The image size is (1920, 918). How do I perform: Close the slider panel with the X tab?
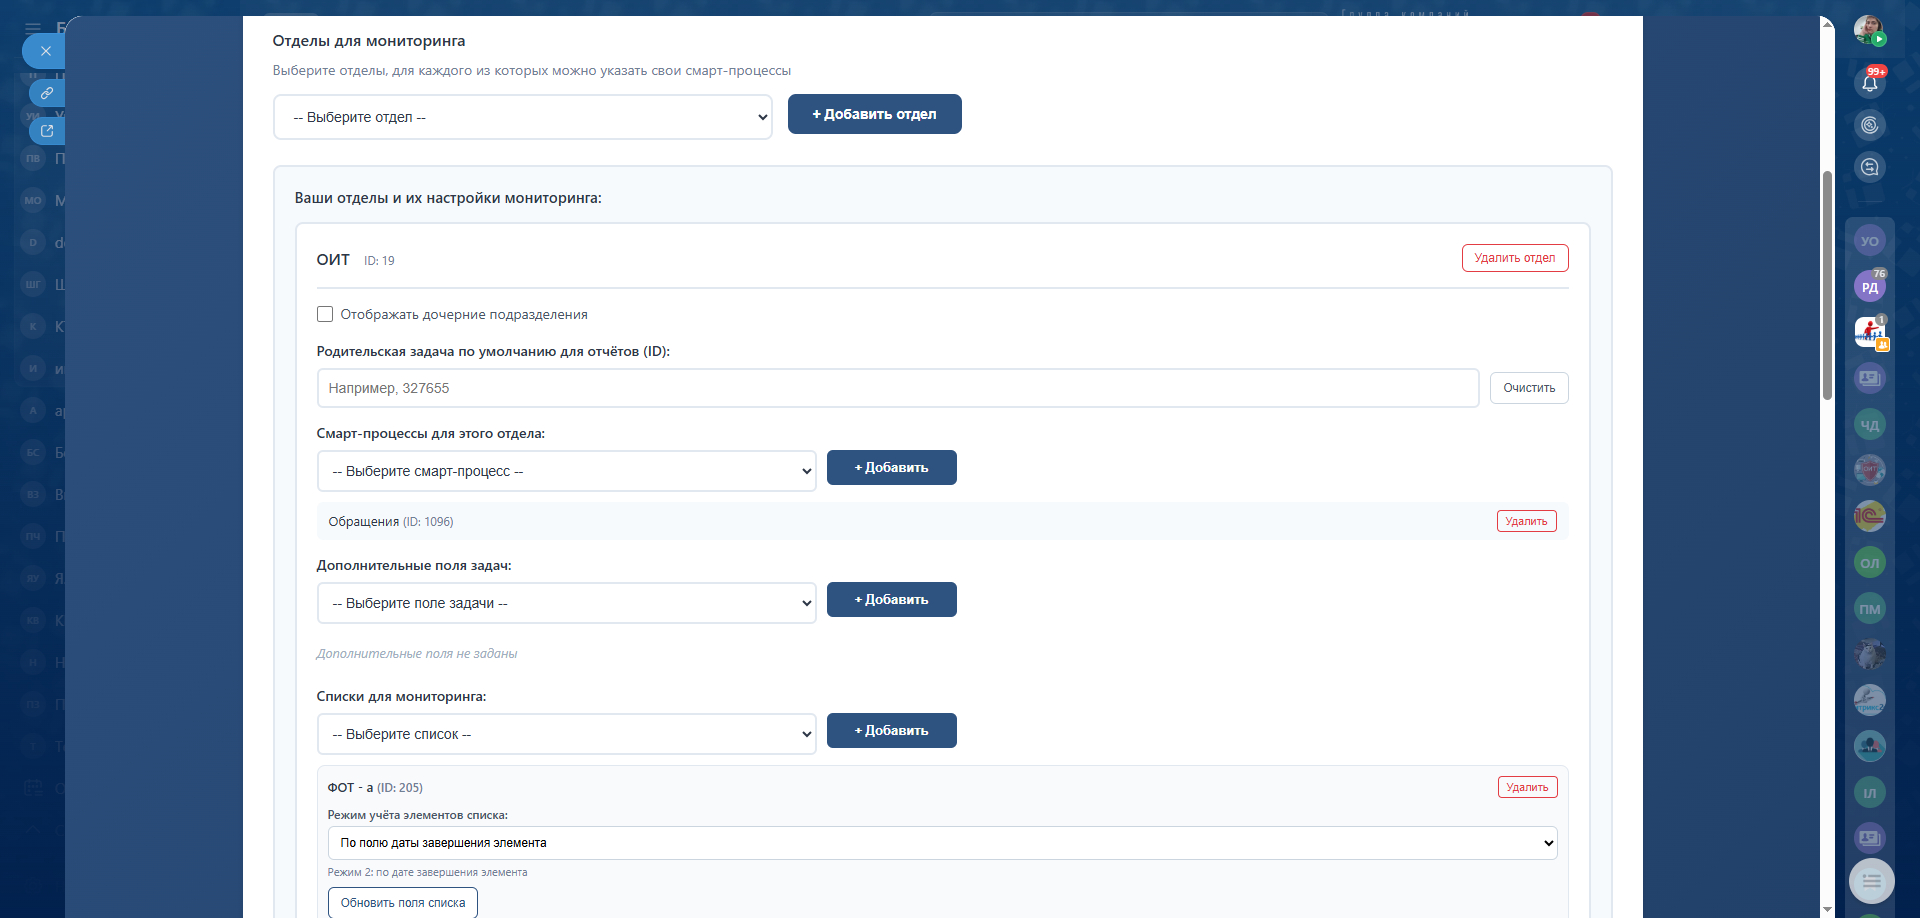pyautogui.click(x=44, y=51)
